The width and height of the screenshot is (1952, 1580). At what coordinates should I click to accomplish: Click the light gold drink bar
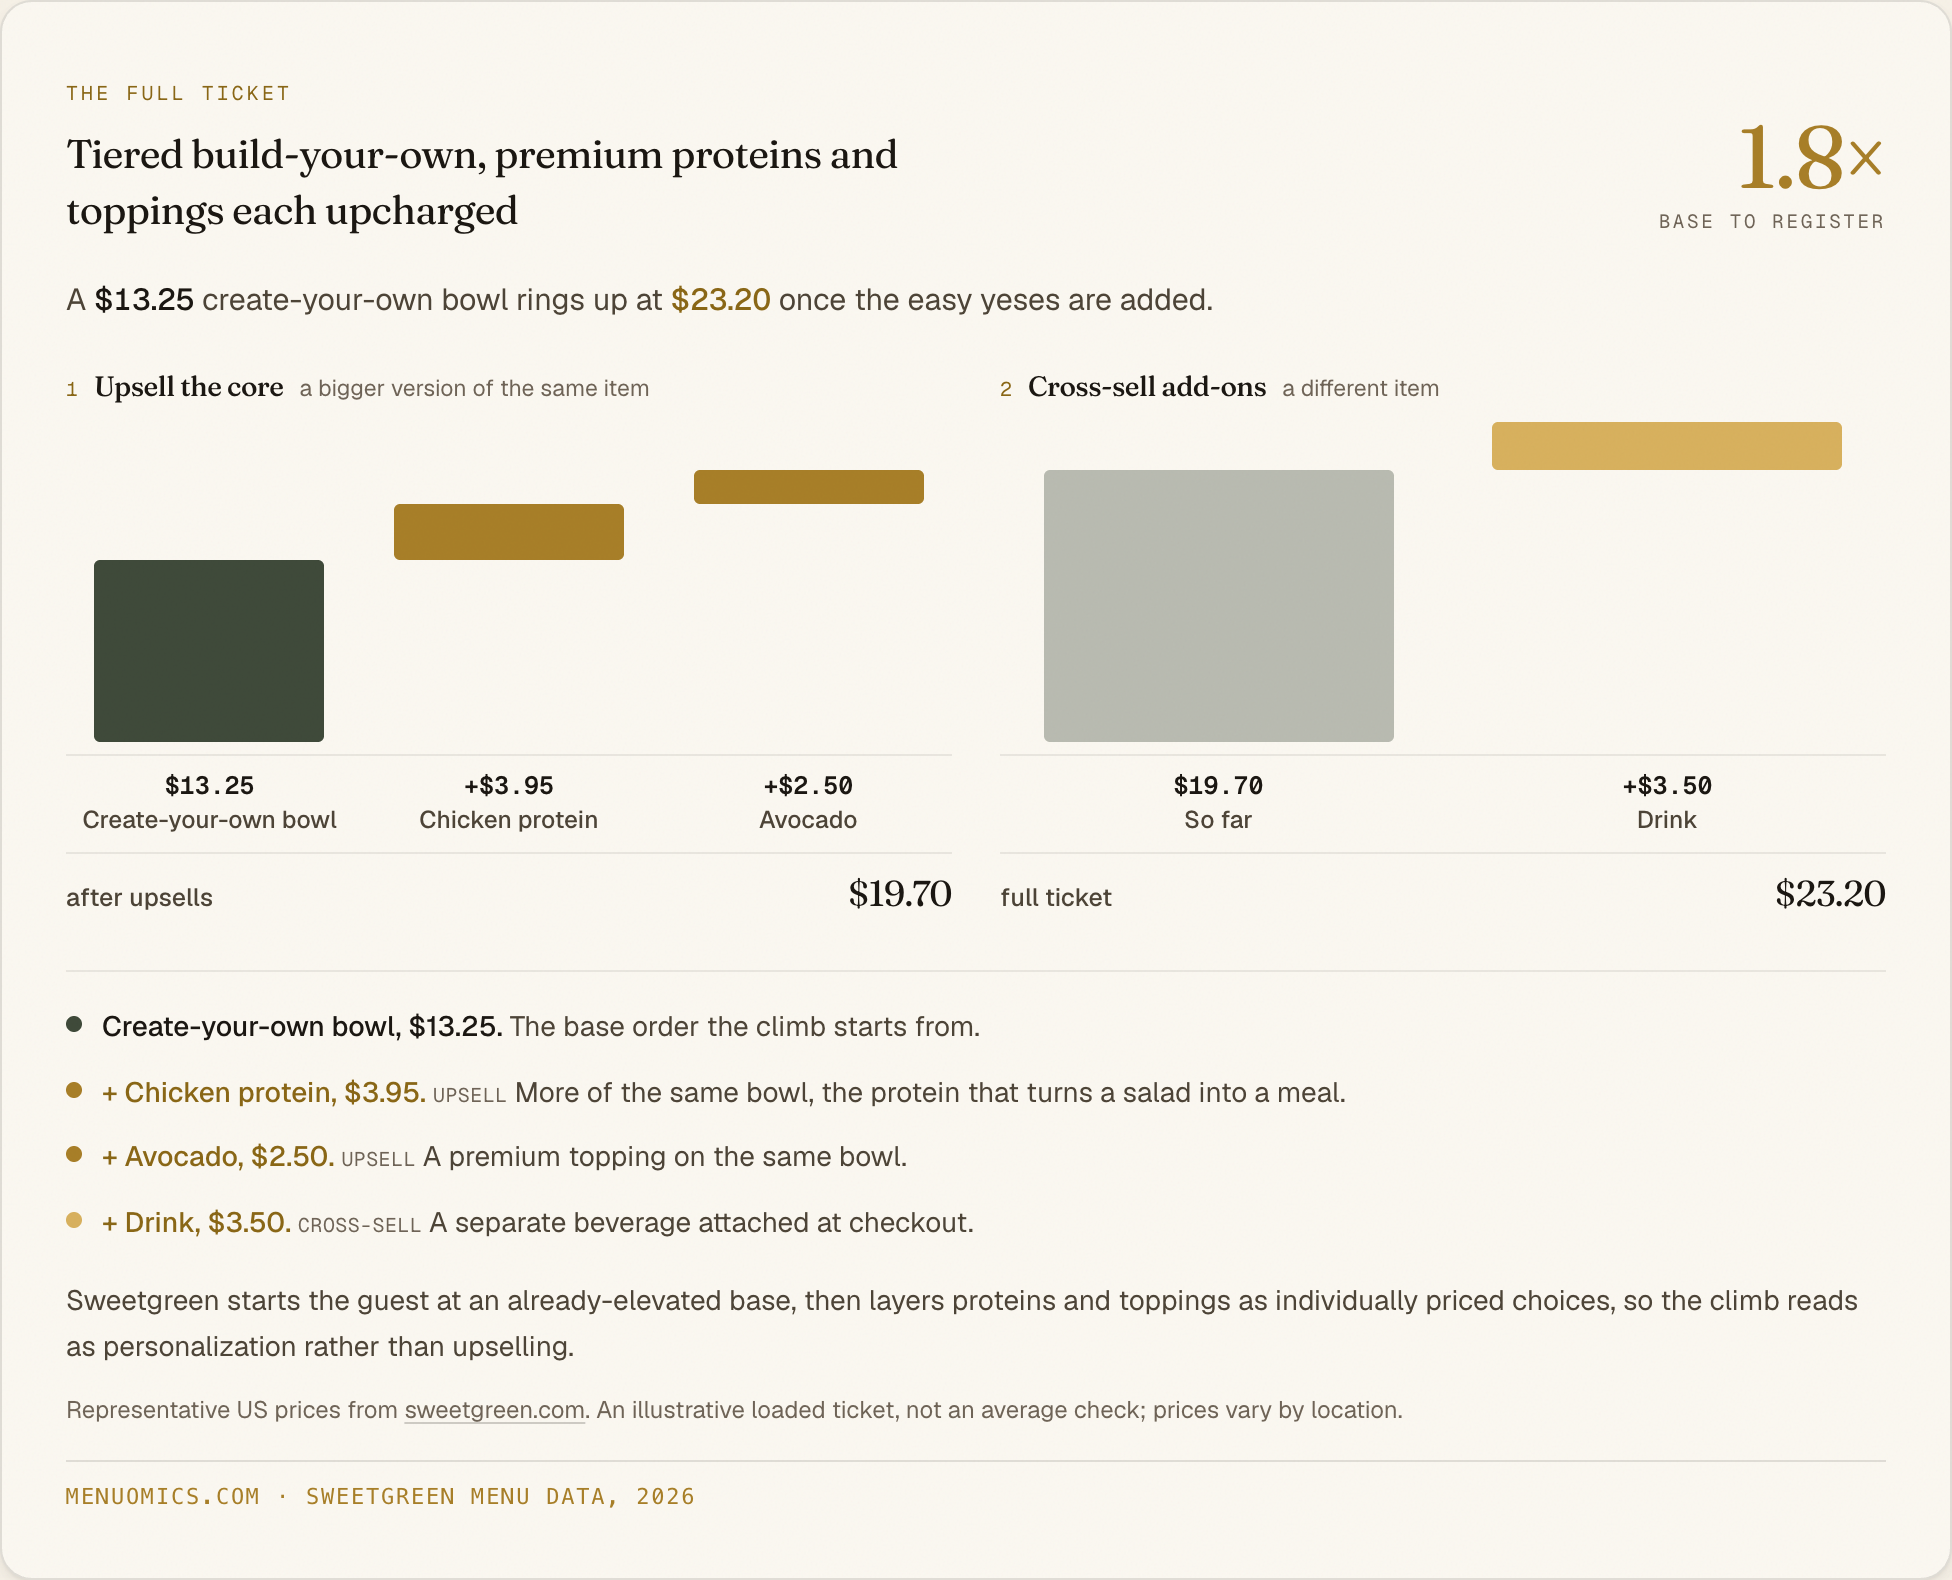pos(1667,446)
